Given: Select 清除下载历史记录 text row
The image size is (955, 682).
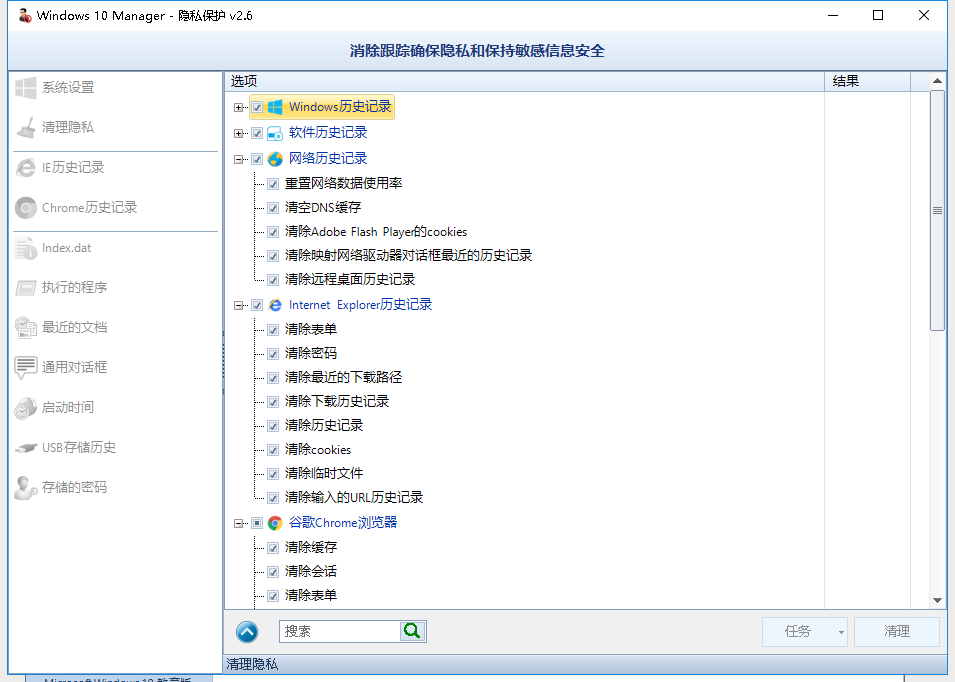Looking at the screenshot, I should point(336,401).
